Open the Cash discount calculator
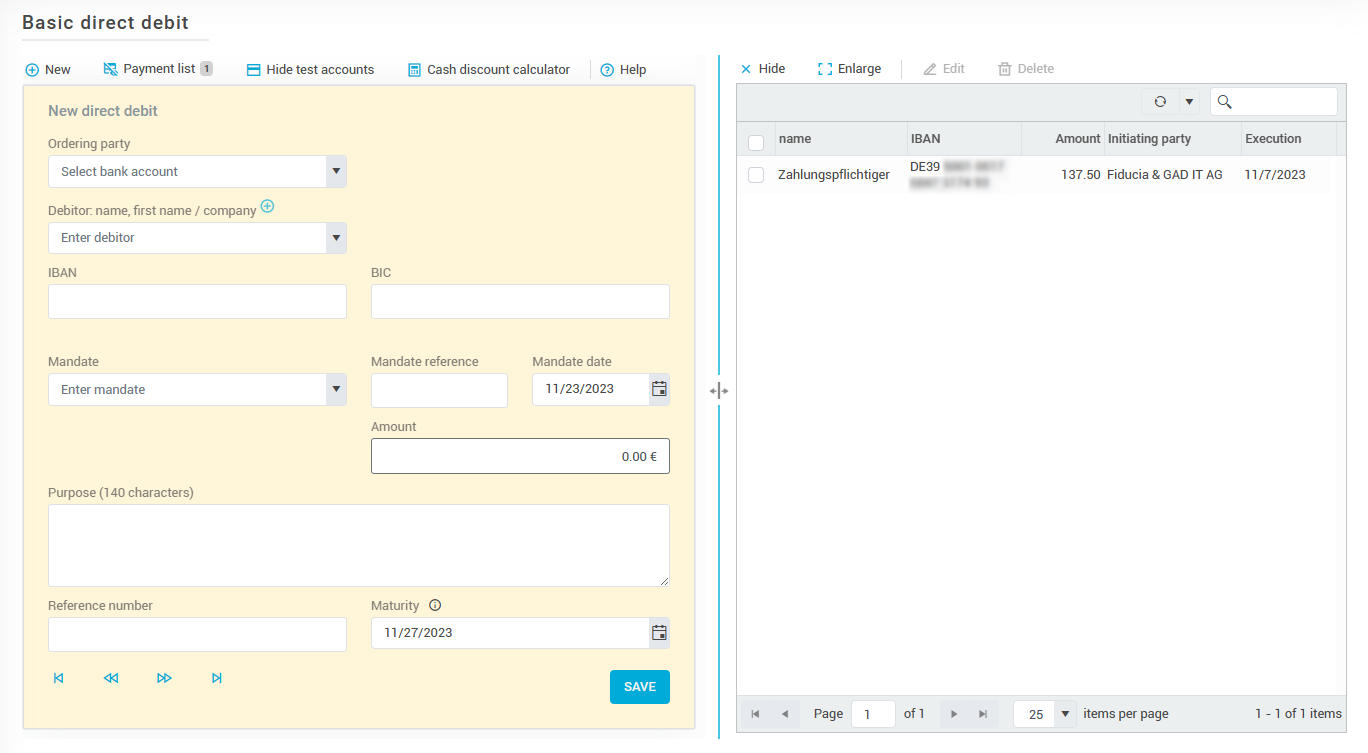This screenshot has width=1368, height=753. pos(488,70)
